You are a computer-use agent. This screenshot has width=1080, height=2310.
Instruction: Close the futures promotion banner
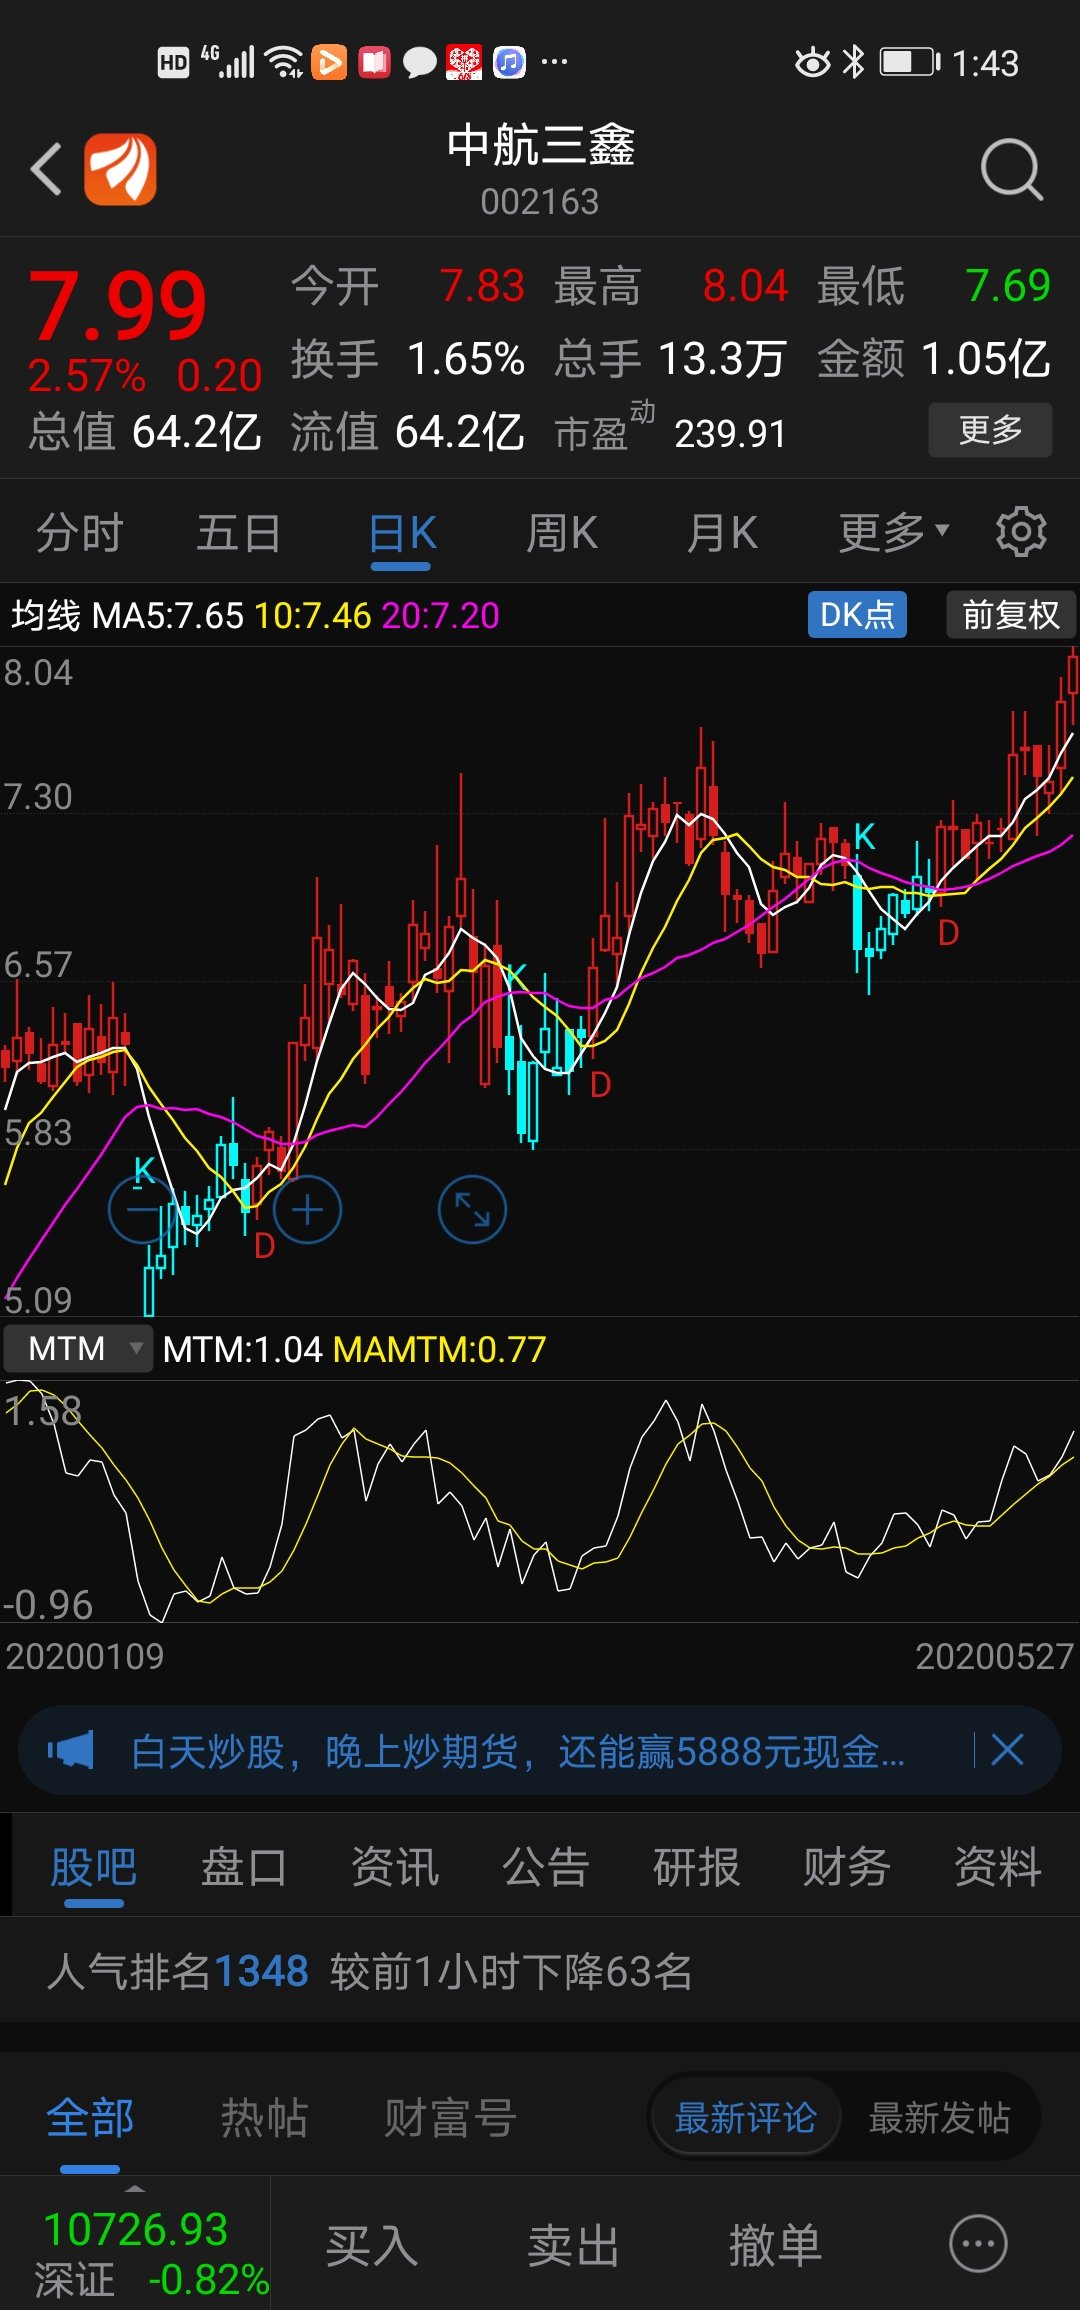(x=1007, y=1750)
